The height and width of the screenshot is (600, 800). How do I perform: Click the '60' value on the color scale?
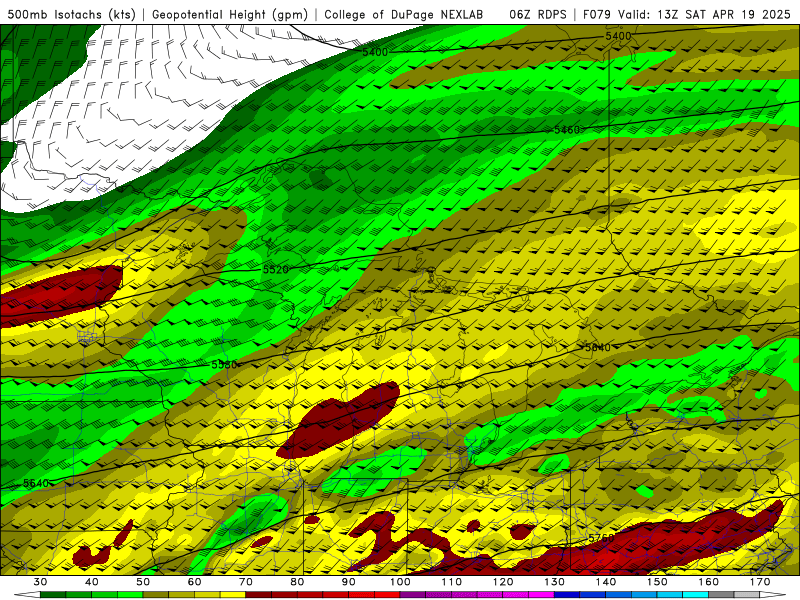coord(194,582)
